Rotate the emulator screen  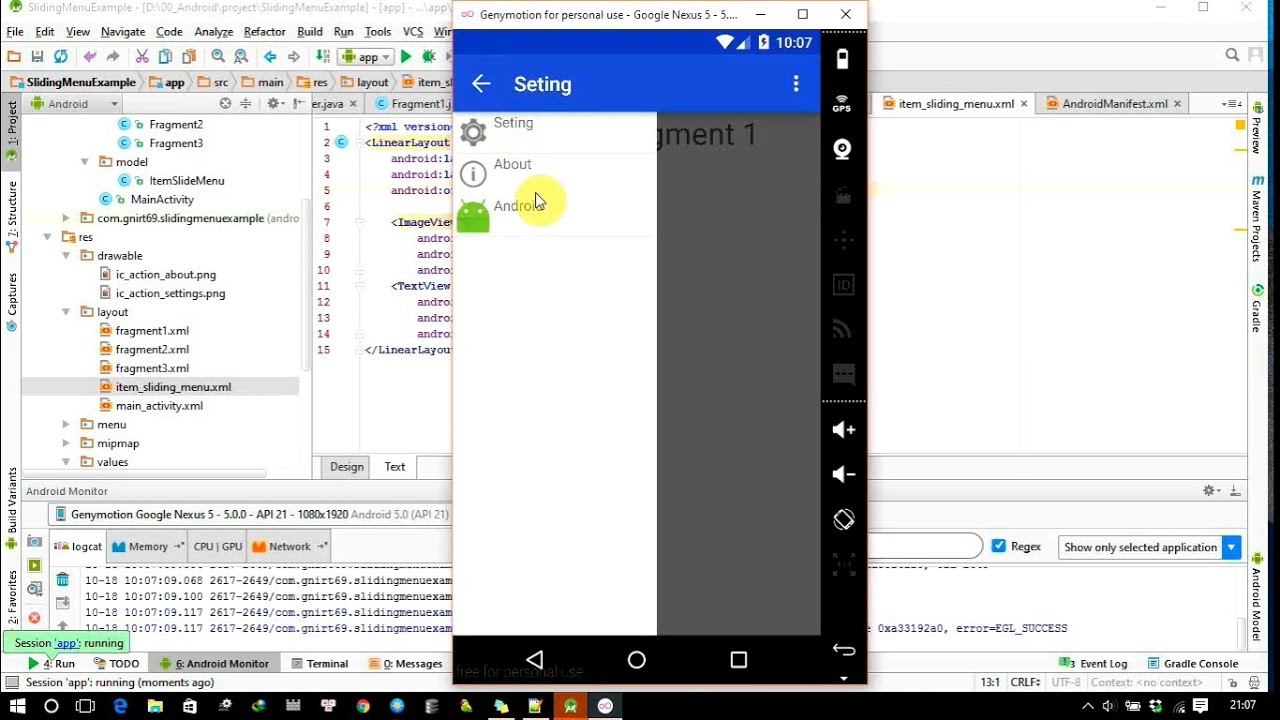[x=843, y=520]
